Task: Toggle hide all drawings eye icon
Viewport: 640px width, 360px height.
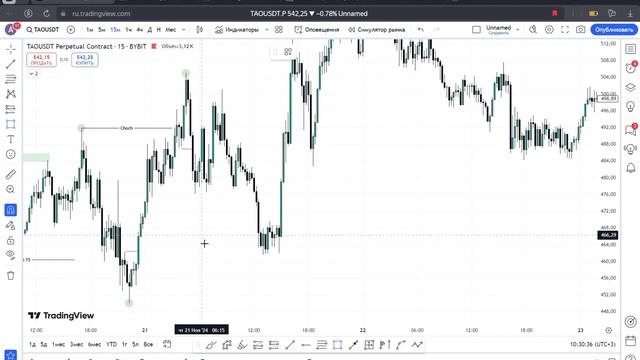Action: (x=11, y=255)
